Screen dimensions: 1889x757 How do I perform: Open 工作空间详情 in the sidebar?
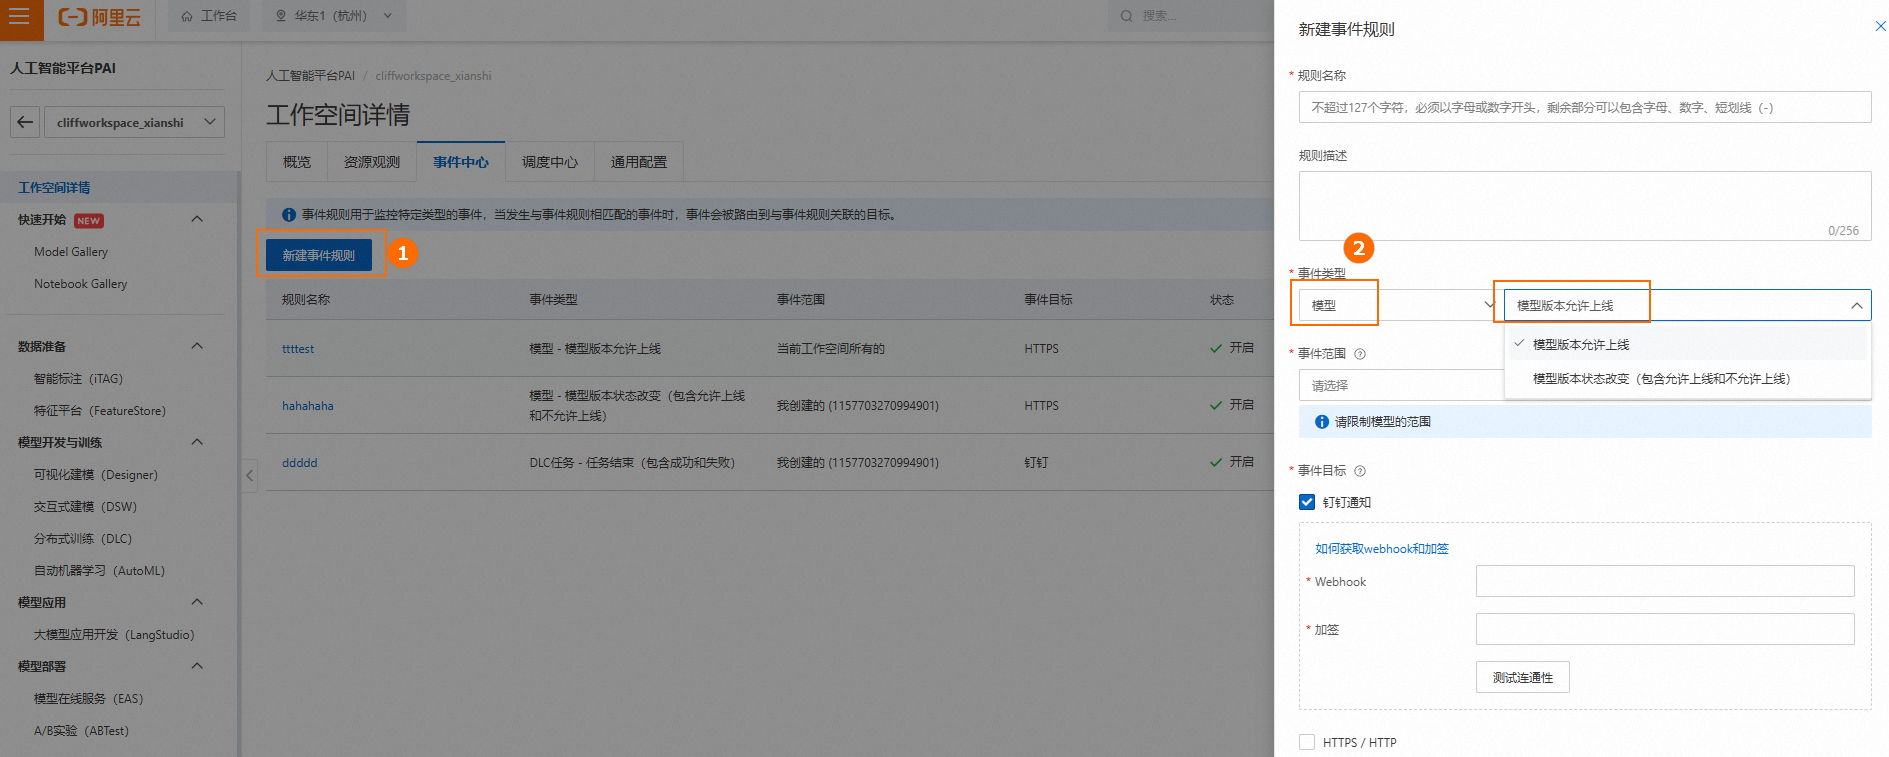point(54,187)
